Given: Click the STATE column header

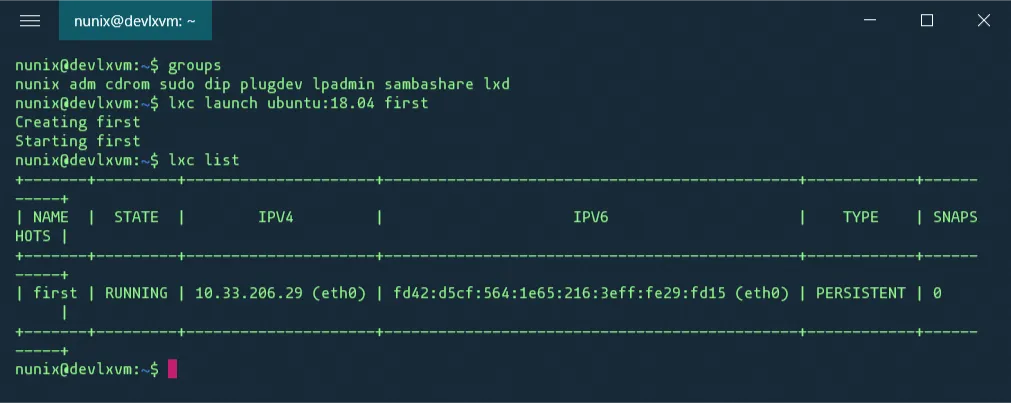Looking at the screenshot, I should click(x=136, y=217).
